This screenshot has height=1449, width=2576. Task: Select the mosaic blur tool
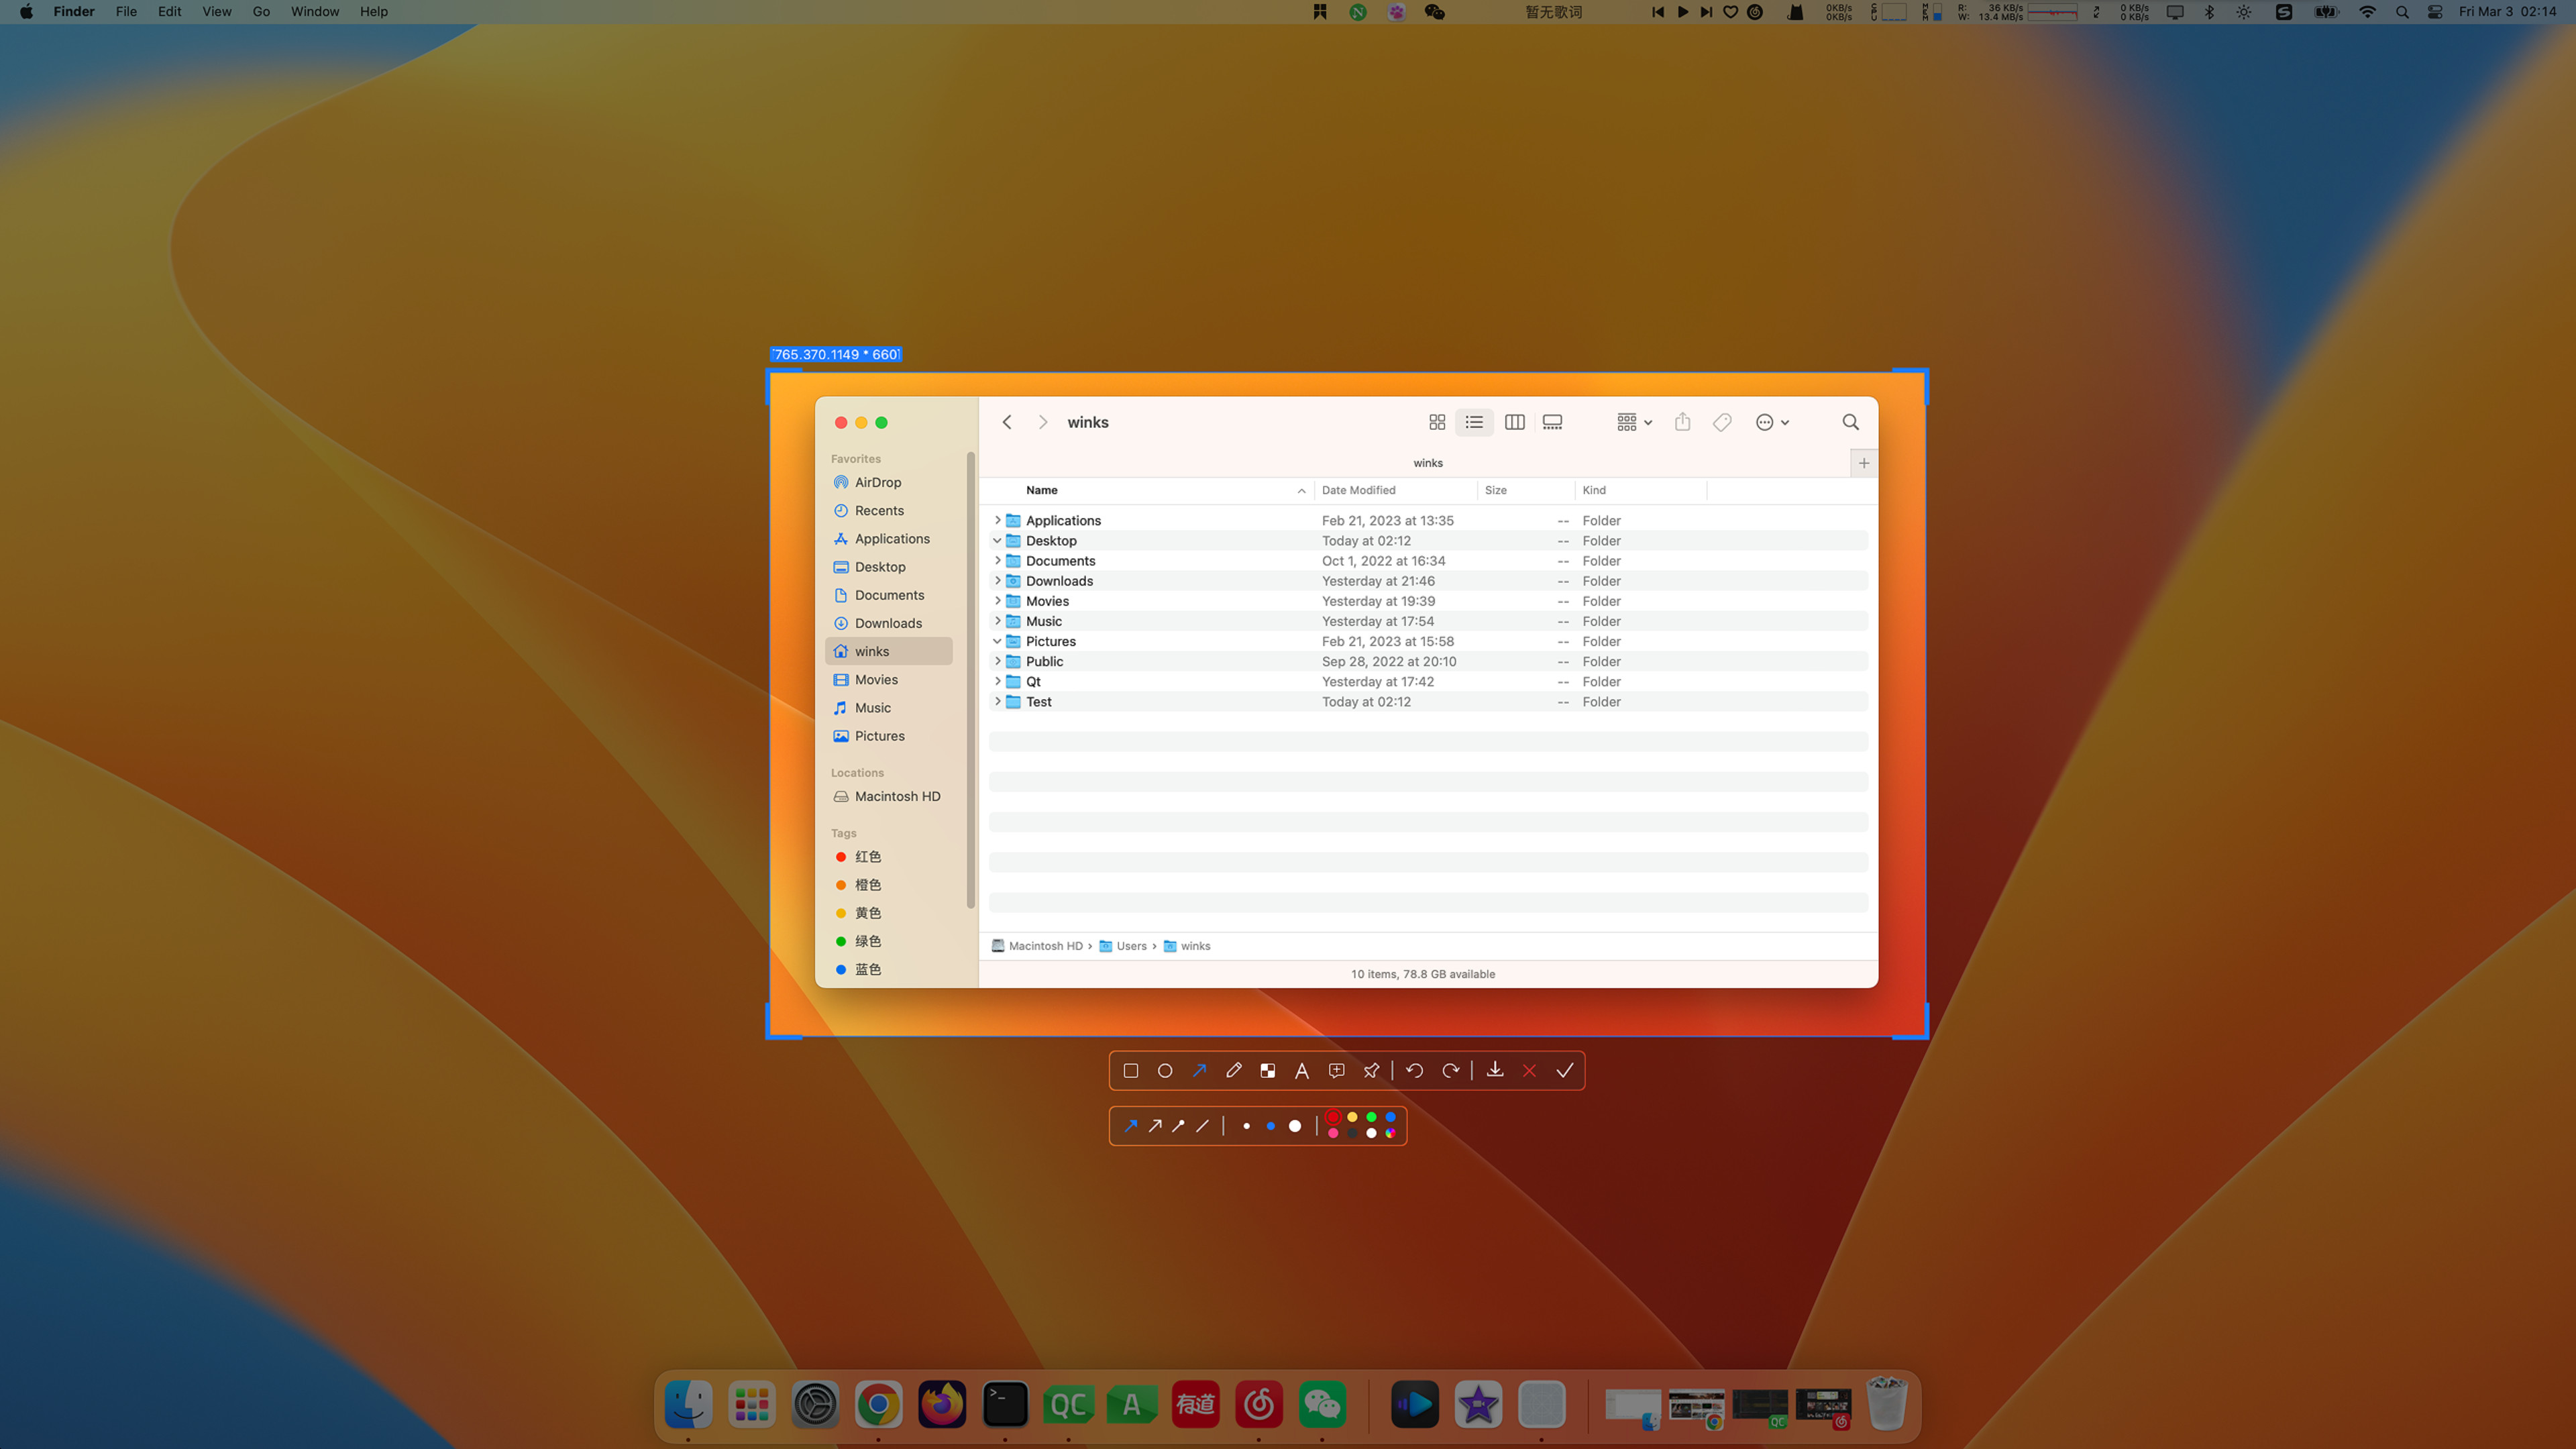(x=1268, y=1070)
